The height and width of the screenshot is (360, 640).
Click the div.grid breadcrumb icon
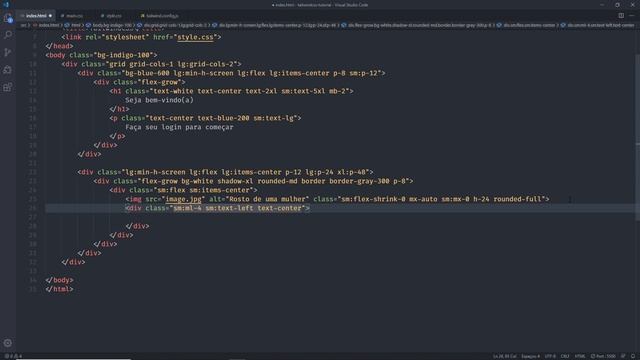[x=139, y=25]
